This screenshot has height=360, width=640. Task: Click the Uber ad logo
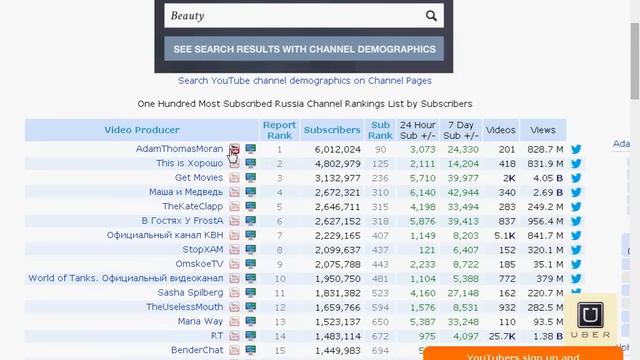pyautogui.click(x=590, y=320)
